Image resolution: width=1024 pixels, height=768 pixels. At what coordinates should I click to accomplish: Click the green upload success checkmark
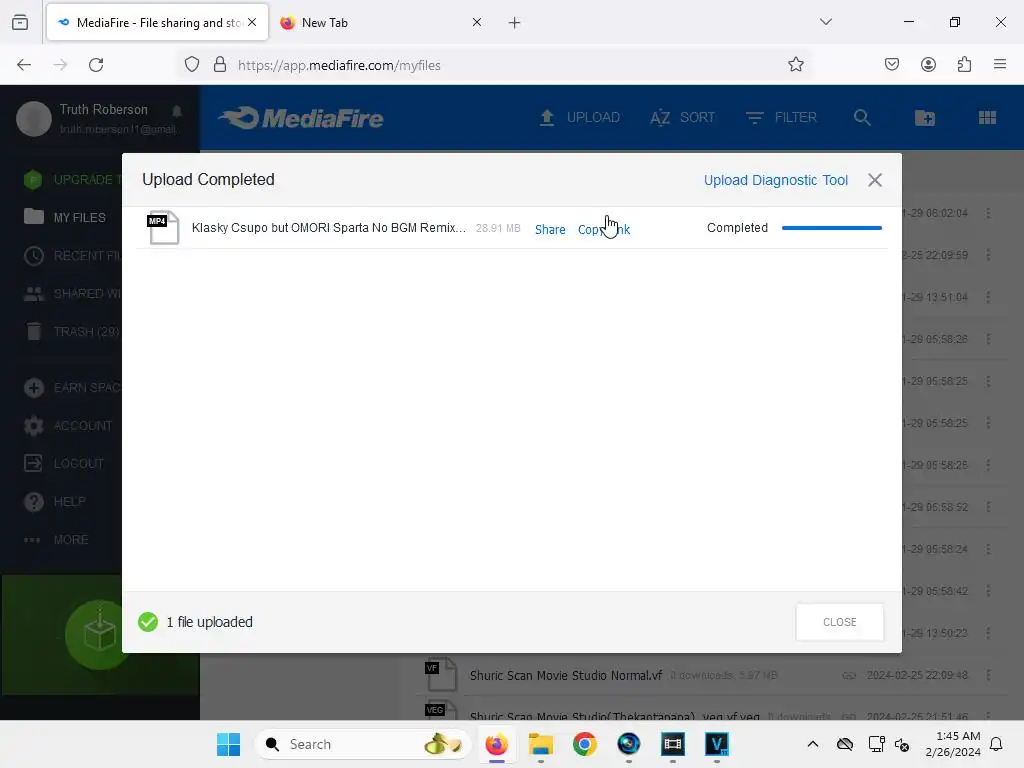click(148, 622)
